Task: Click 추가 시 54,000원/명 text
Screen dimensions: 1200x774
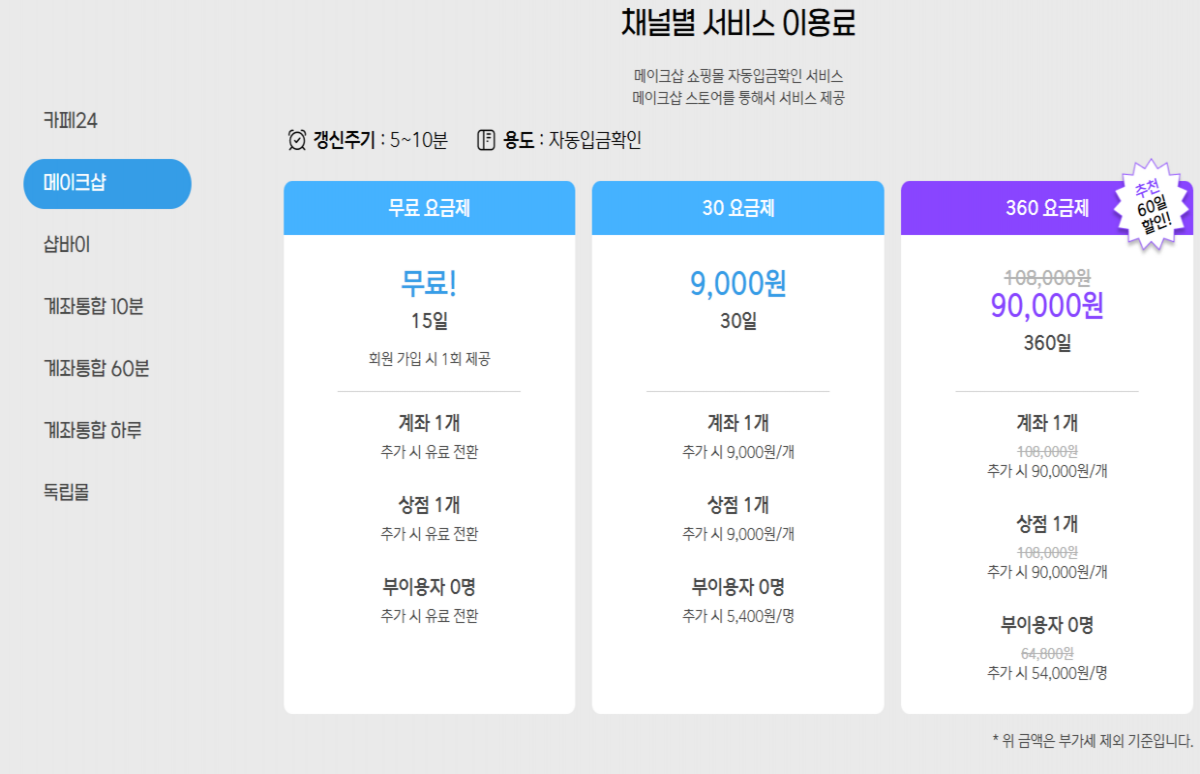Action: click(1047, 673)
